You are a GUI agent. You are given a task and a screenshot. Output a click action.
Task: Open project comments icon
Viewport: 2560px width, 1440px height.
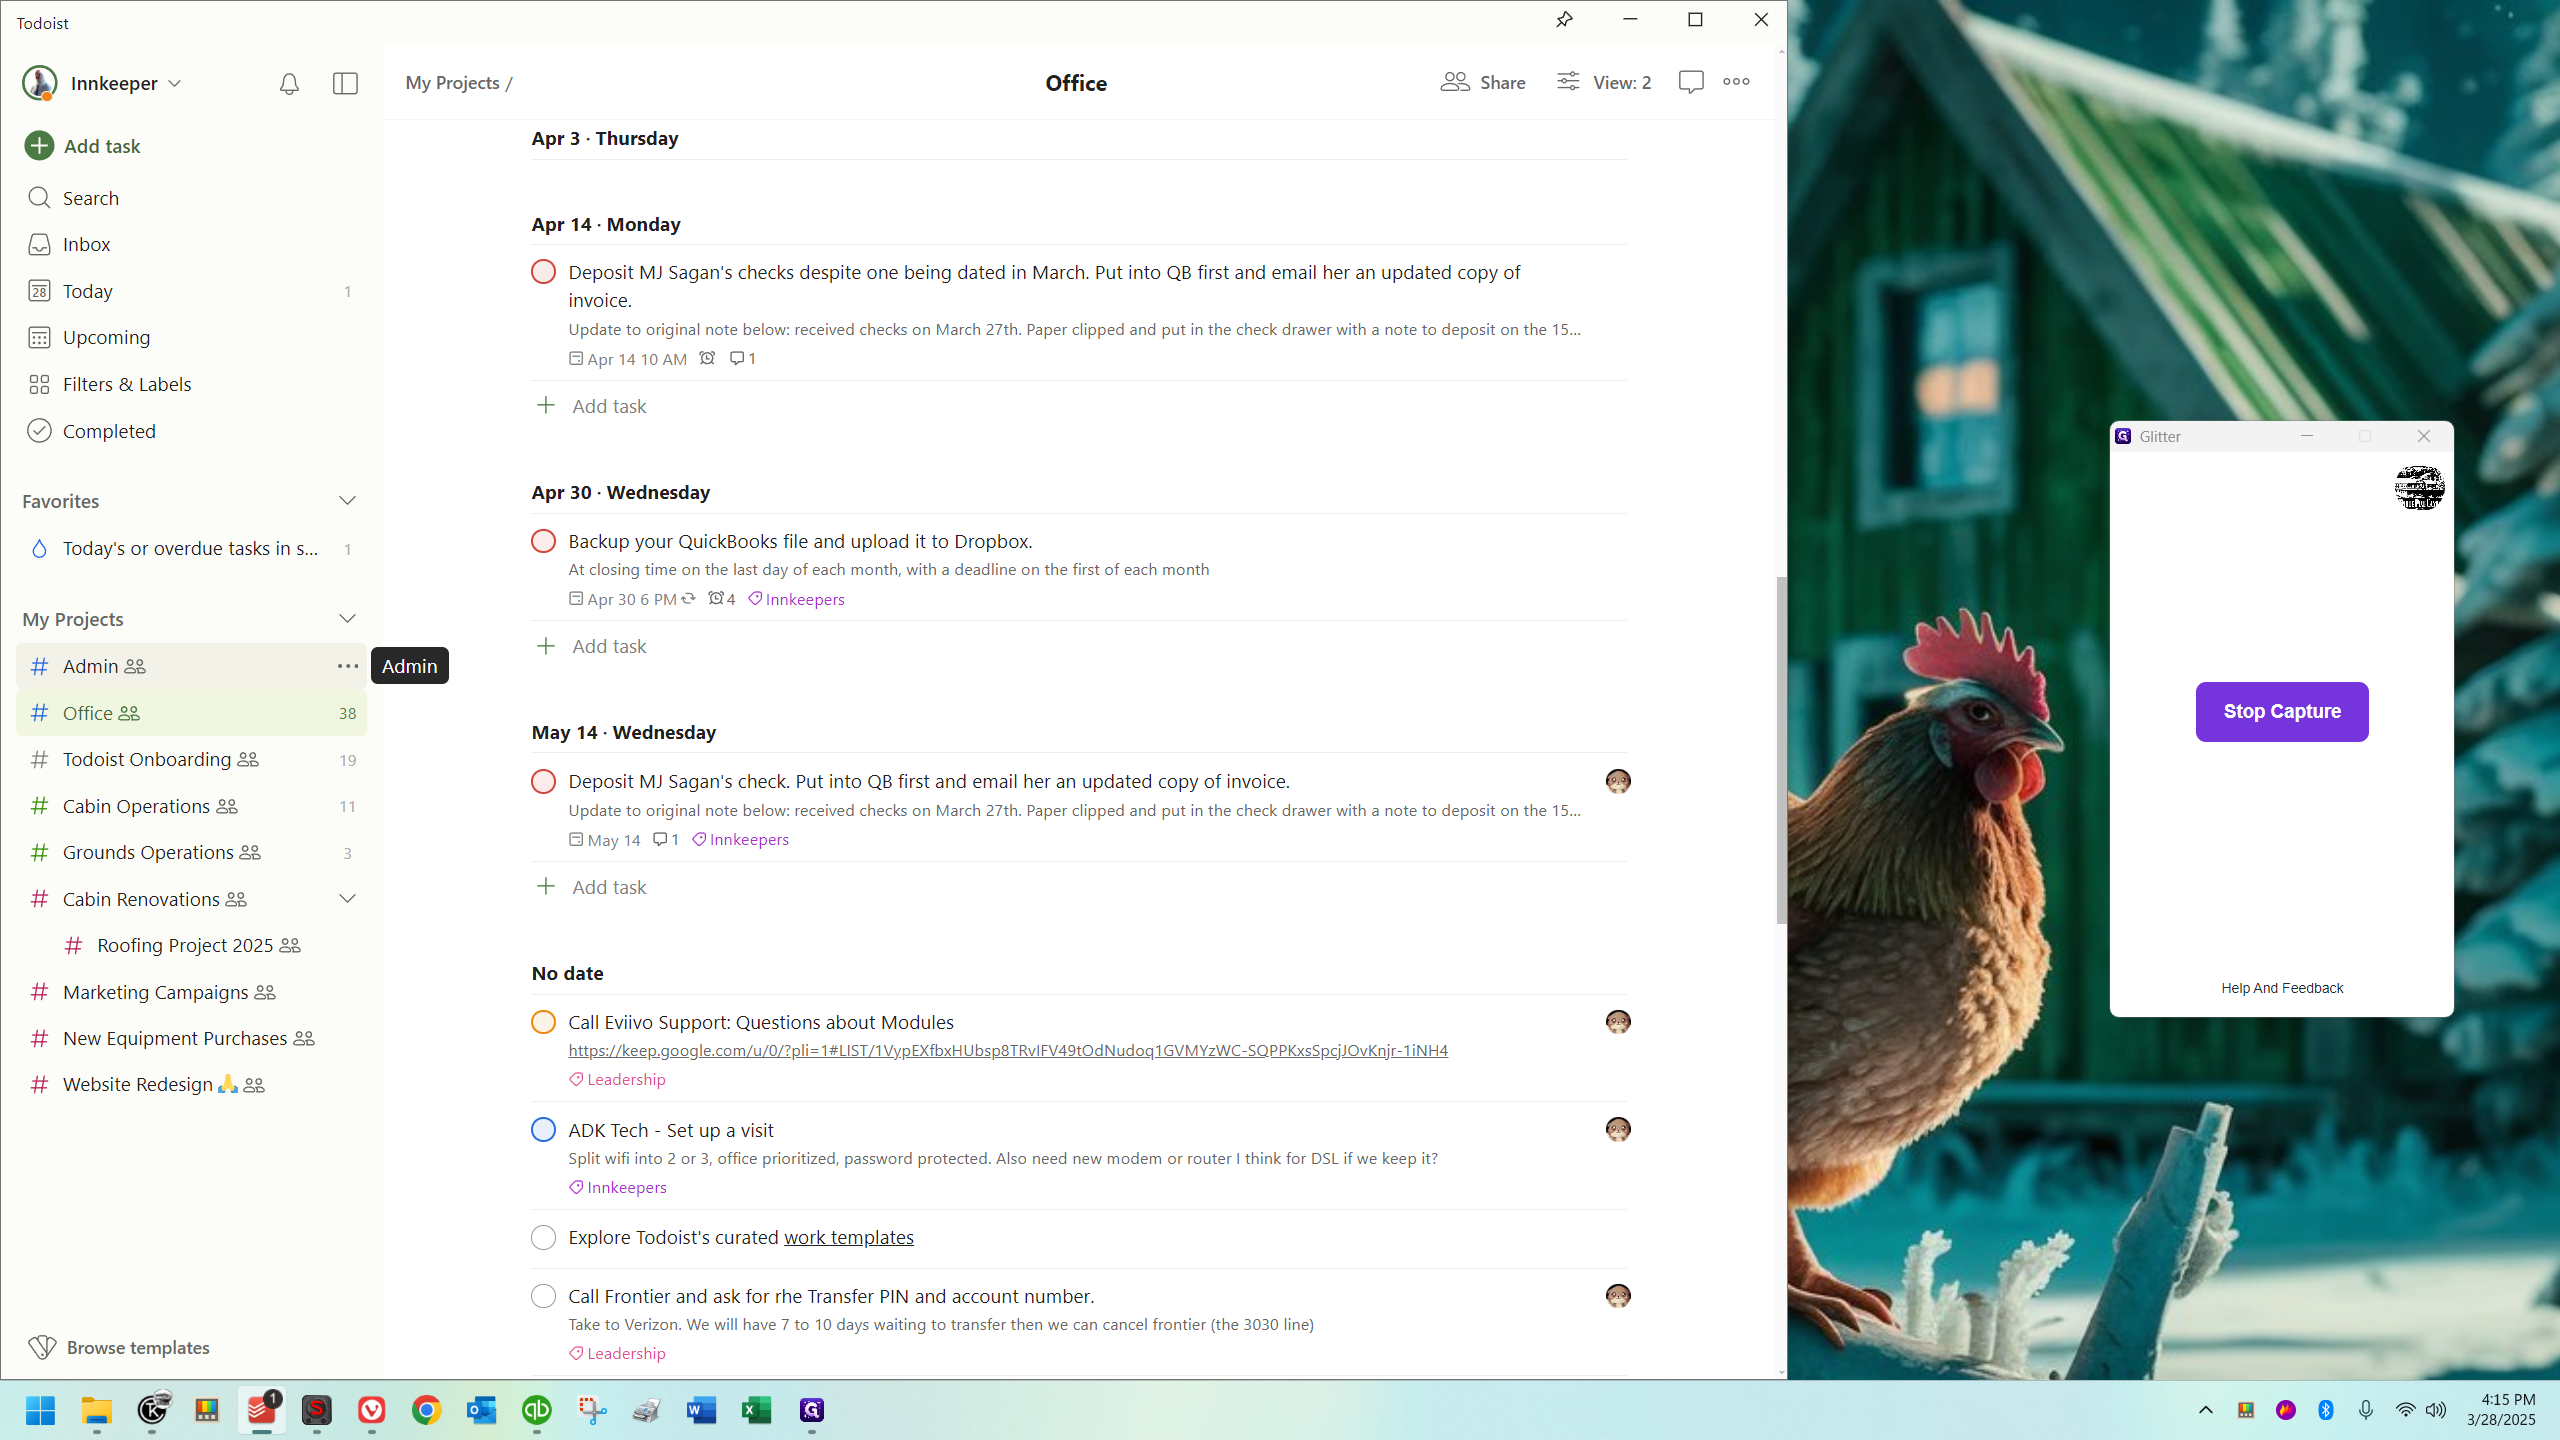tap(1691, 82)
